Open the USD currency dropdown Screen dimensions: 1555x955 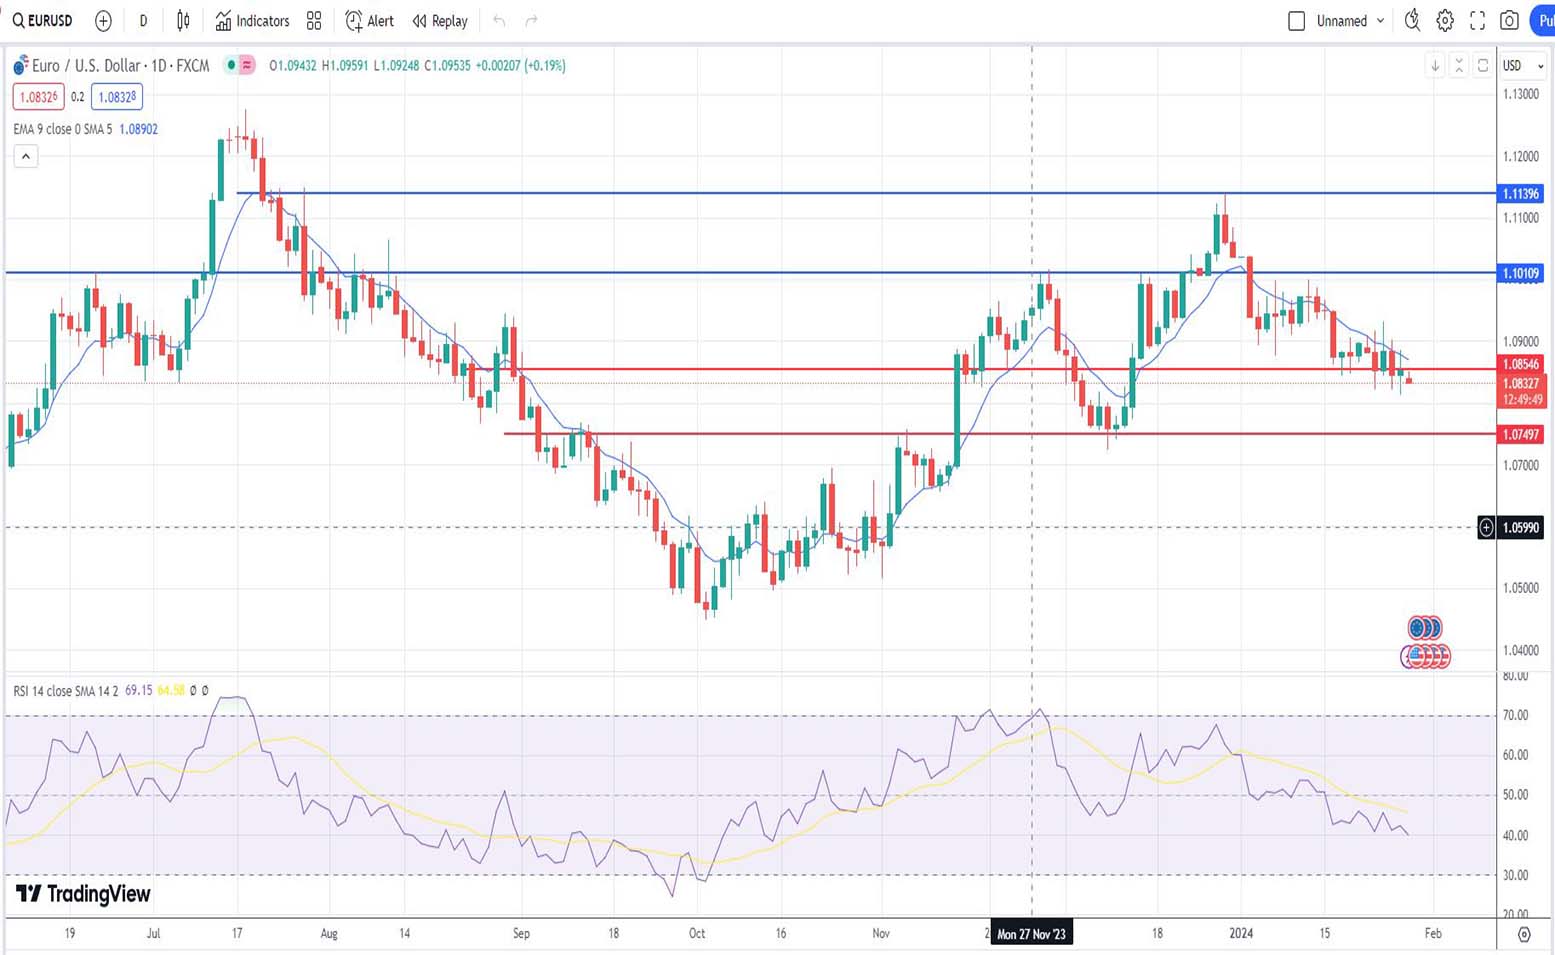(1523, 66)
